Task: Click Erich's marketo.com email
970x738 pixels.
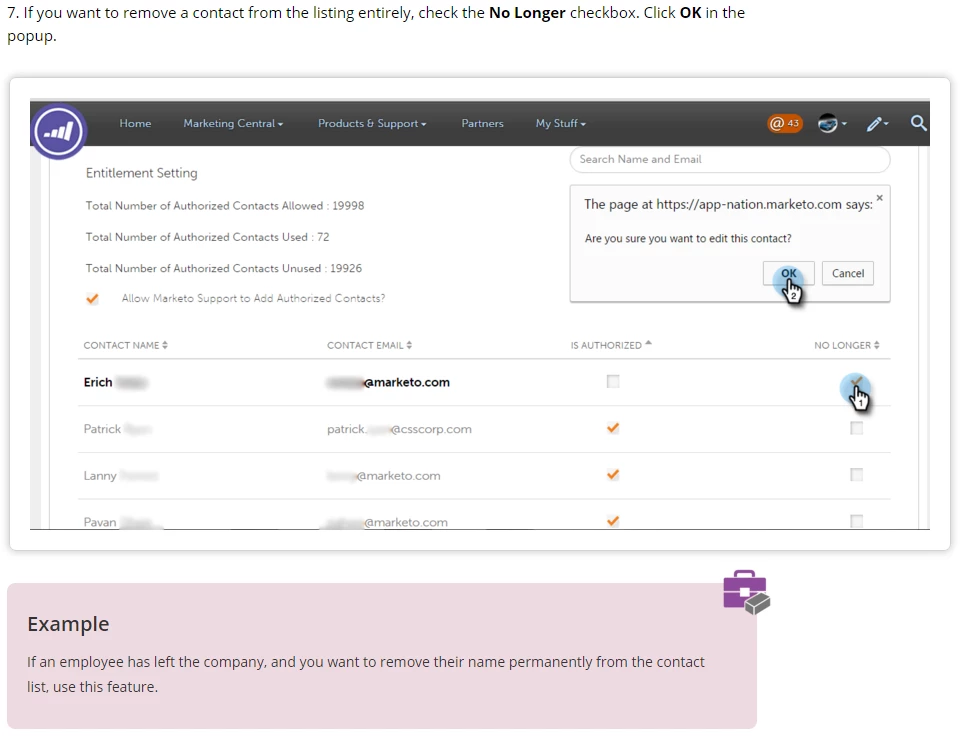Action: [x=388, y=382]
